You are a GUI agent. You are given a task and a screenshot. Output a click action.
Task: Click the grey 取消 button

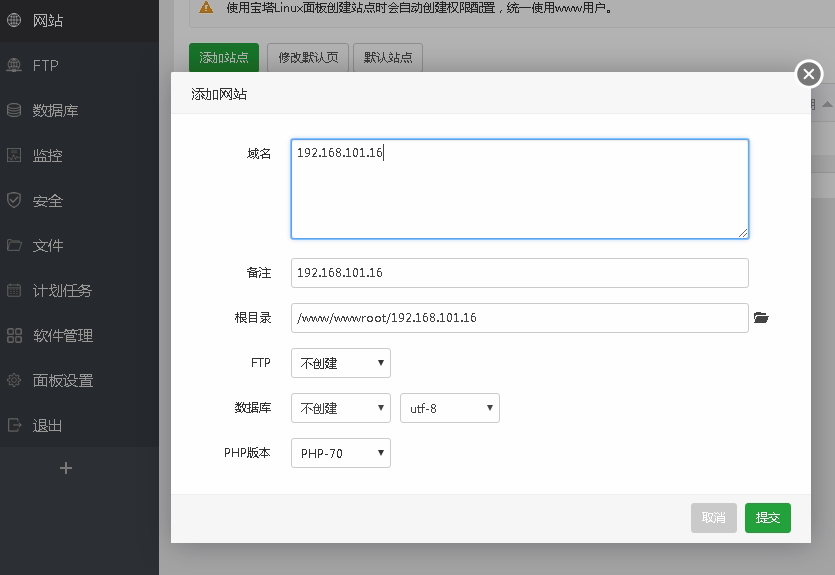714,518
